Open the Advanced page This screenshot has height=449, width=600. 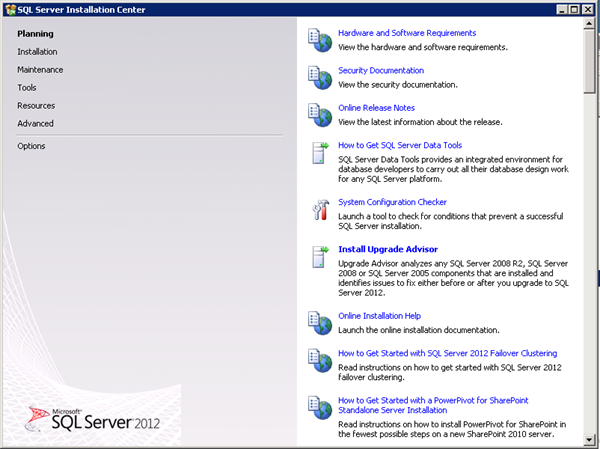pyautogui.click(x=35, y=124)
